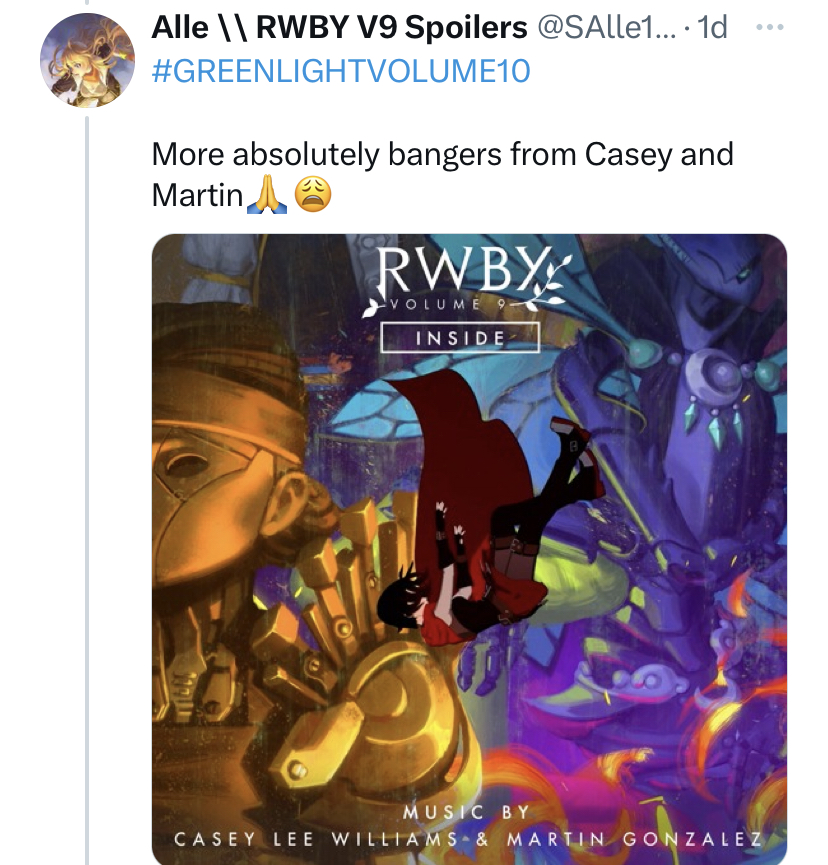Click the @SAlle1... username handle
Image resolution: width=828 pixels, height=865 pixels.
(606, 27)
